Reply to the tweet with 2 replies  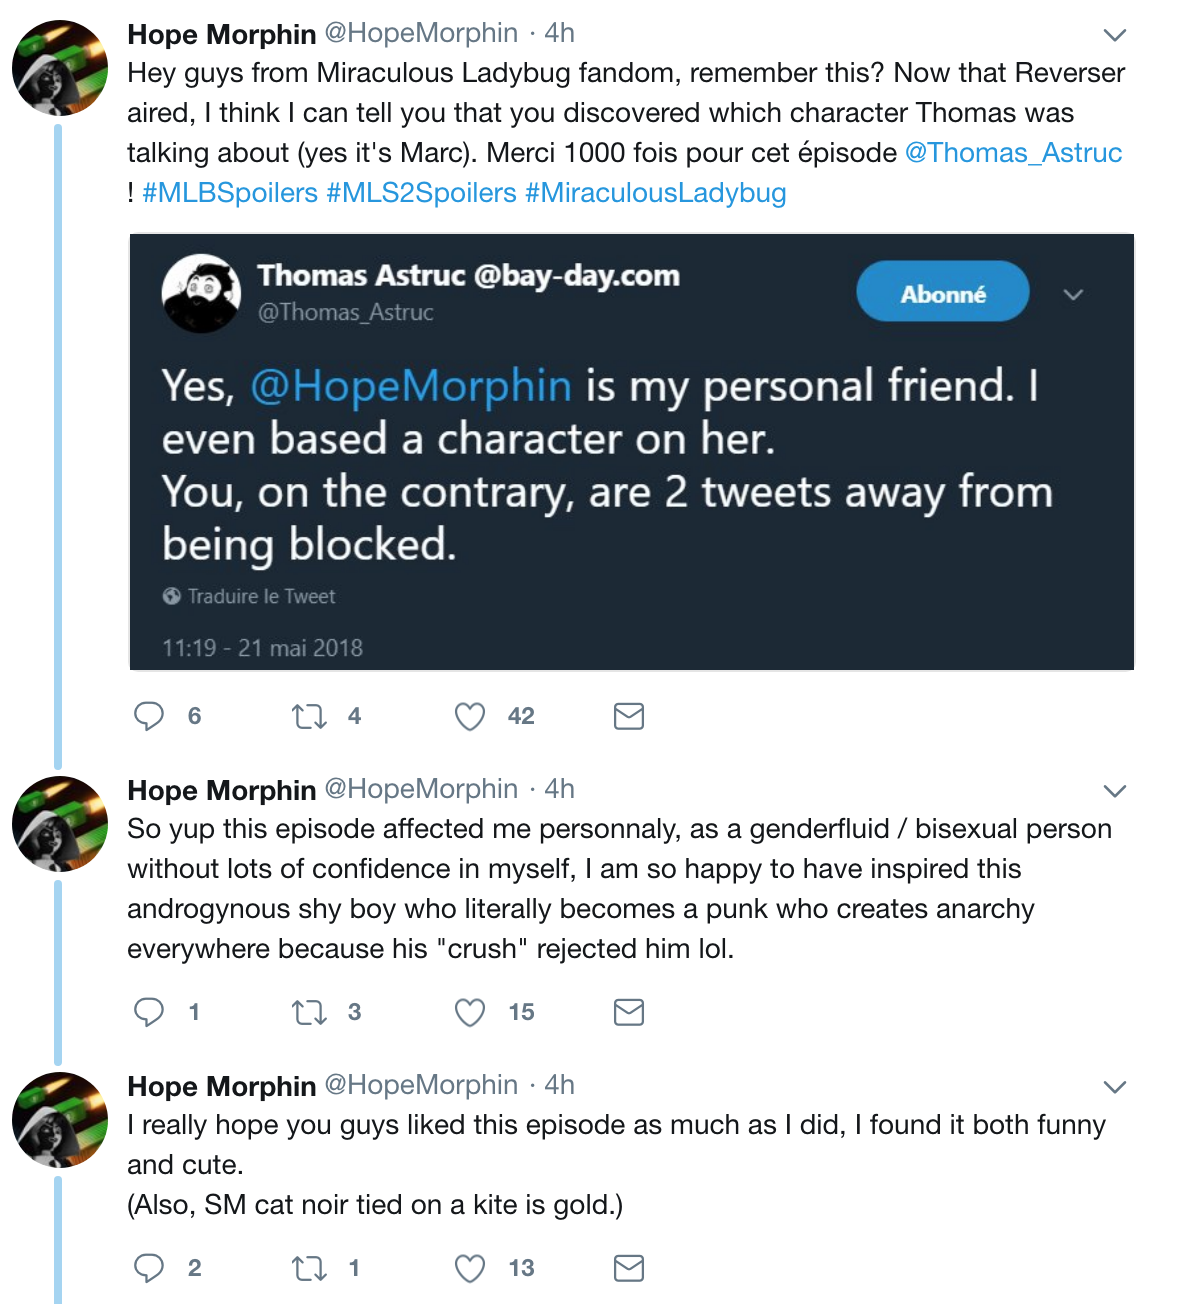[x=149, y=1268]
